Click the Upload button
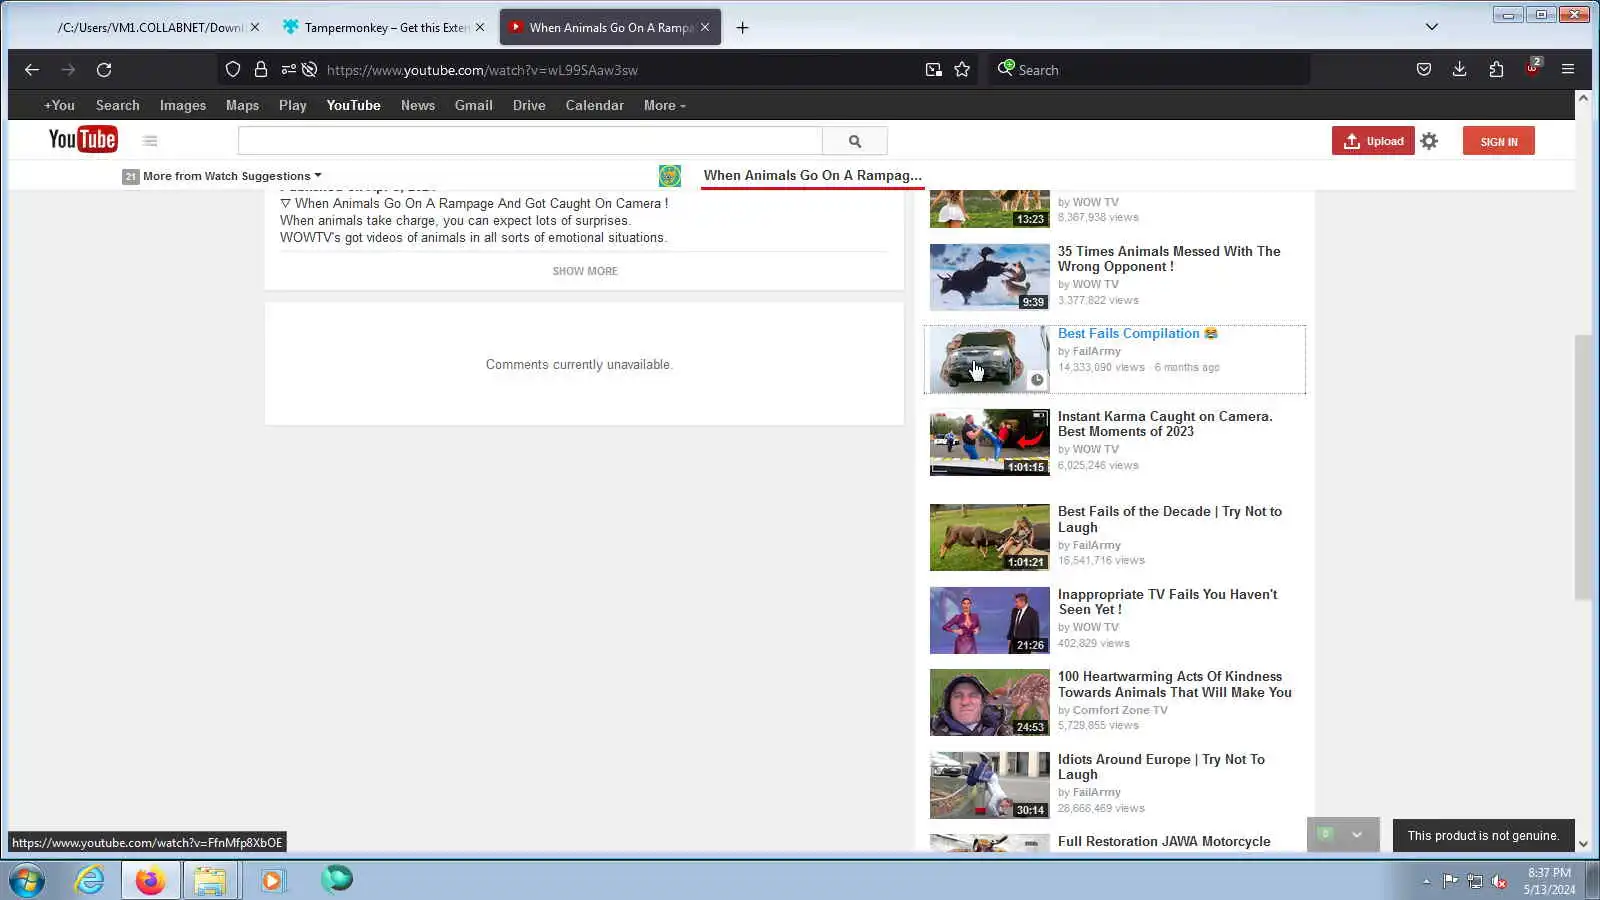Screen dimensions: 1600x900 [x=1373, y=141]
